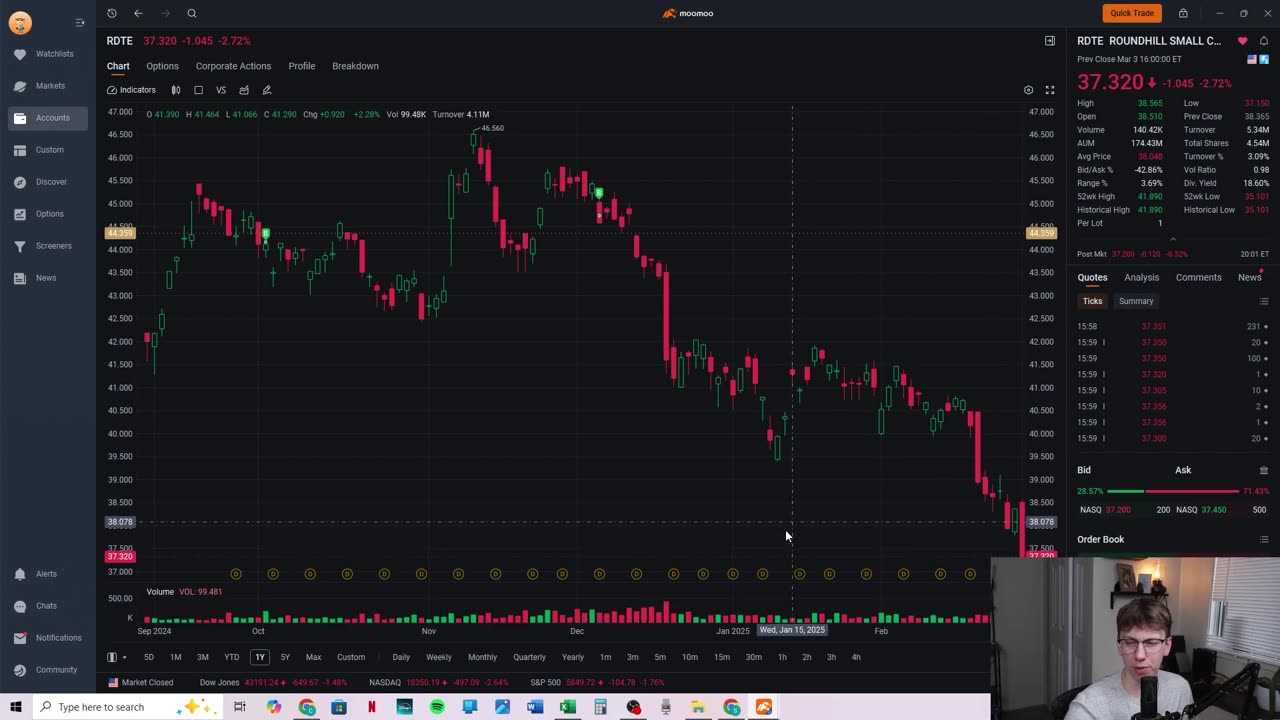This screenshot has height=720, width=1280.
Task: Collapse the left sidebar menu
Action: tap(80, 22)
